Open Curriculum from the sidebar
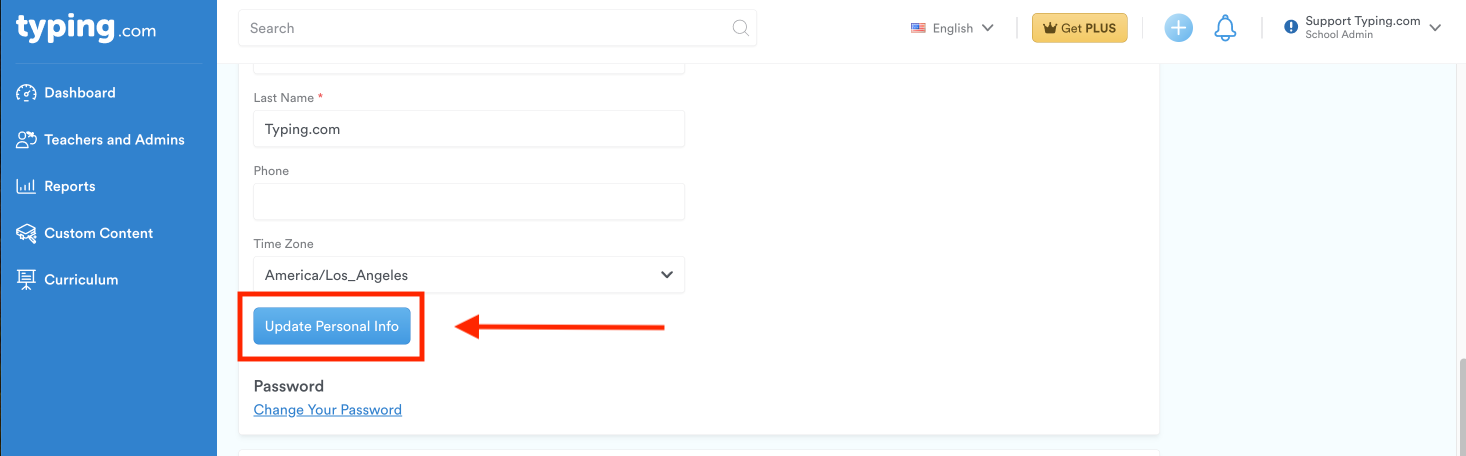The height and width of the screenshot is (456, 1466). (x=81, y=280)
